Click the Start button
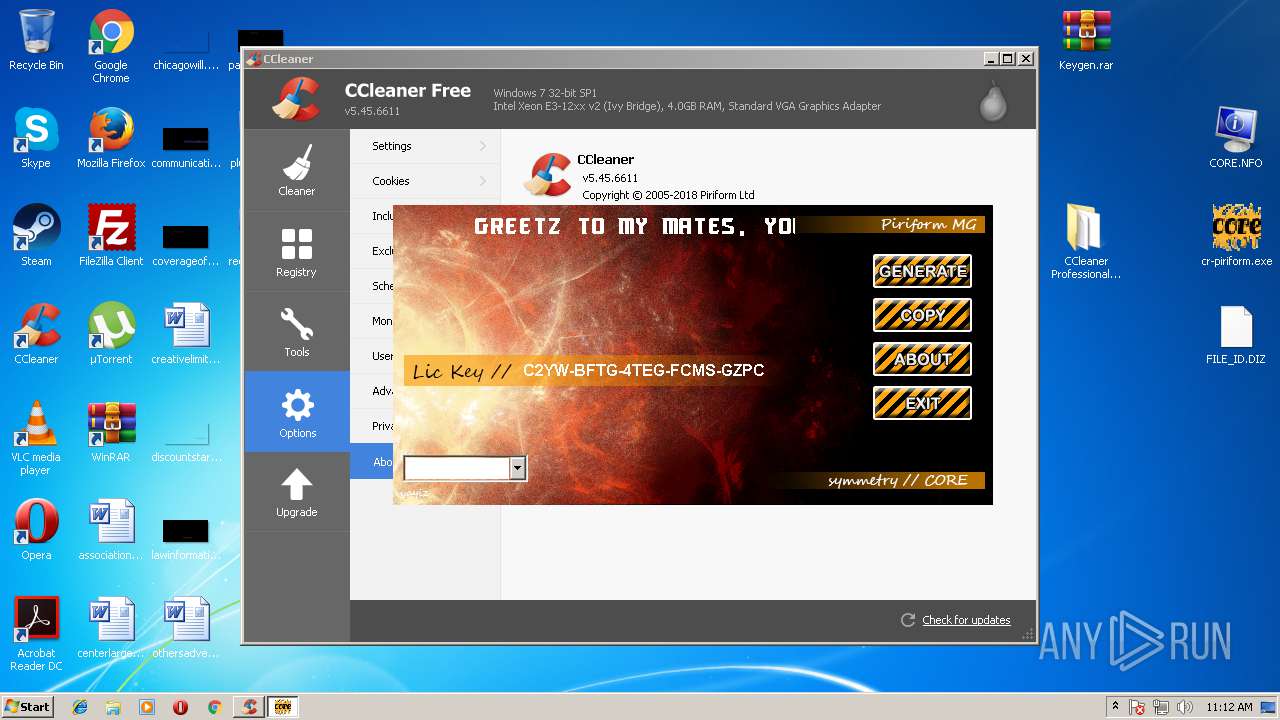 28,706
